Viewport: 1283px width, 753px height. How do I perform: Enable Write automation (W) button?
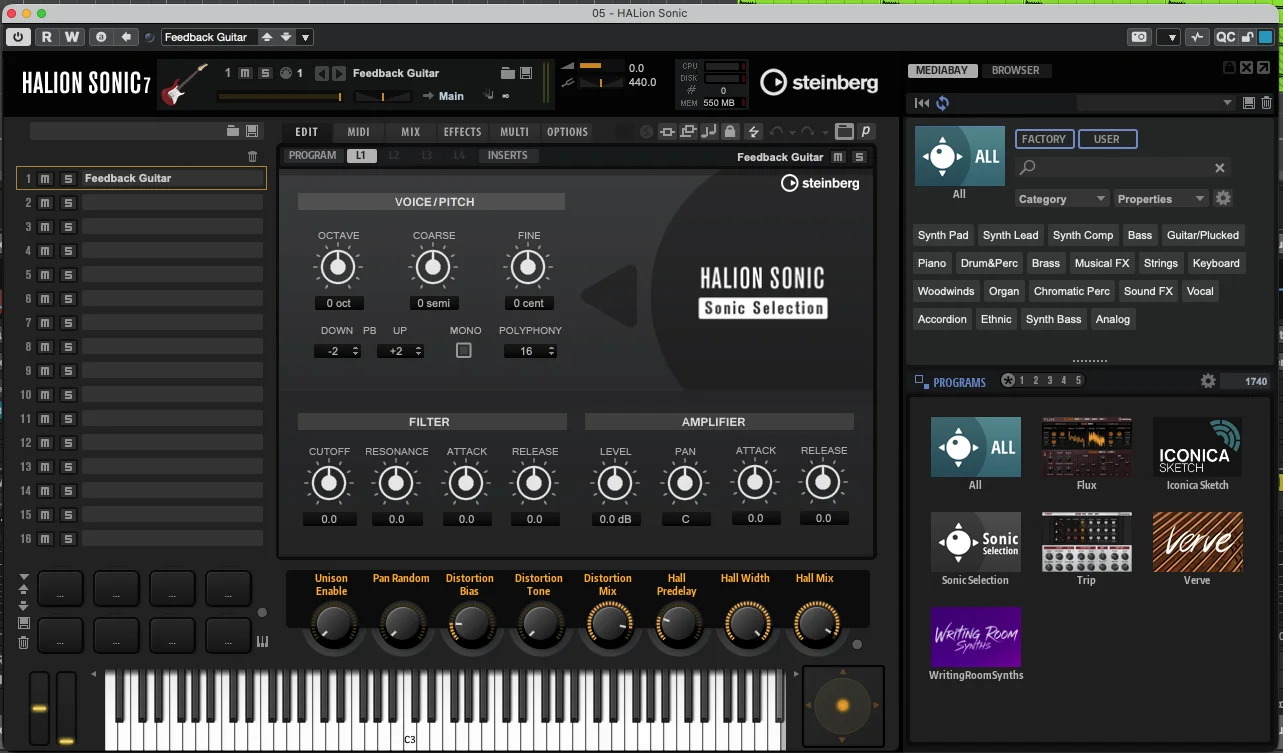pyautogui.click(x=72, y=37)
